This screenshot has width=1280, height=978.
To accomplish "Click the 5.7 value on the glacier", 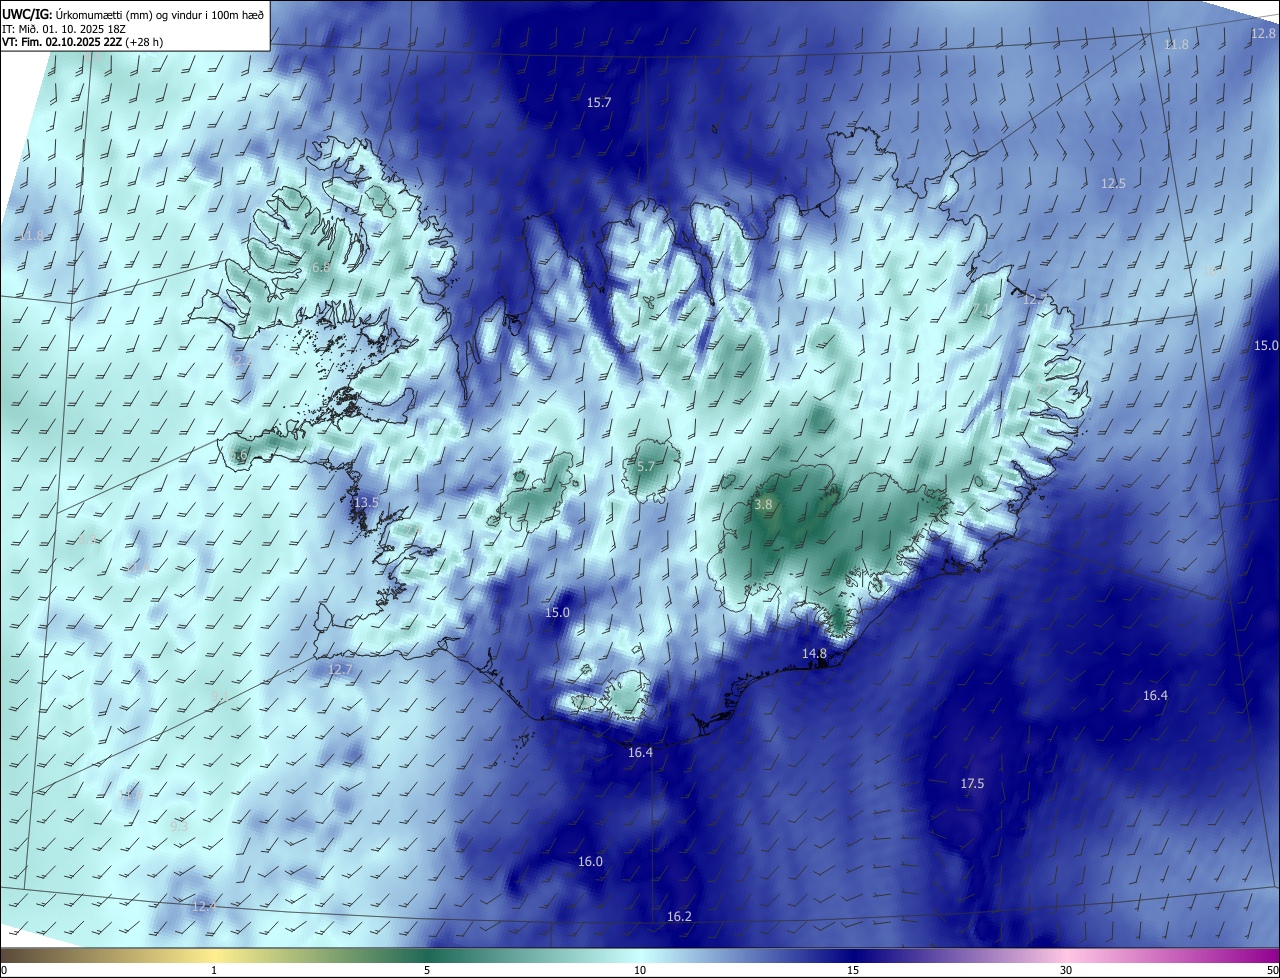I will click(645, 466).
